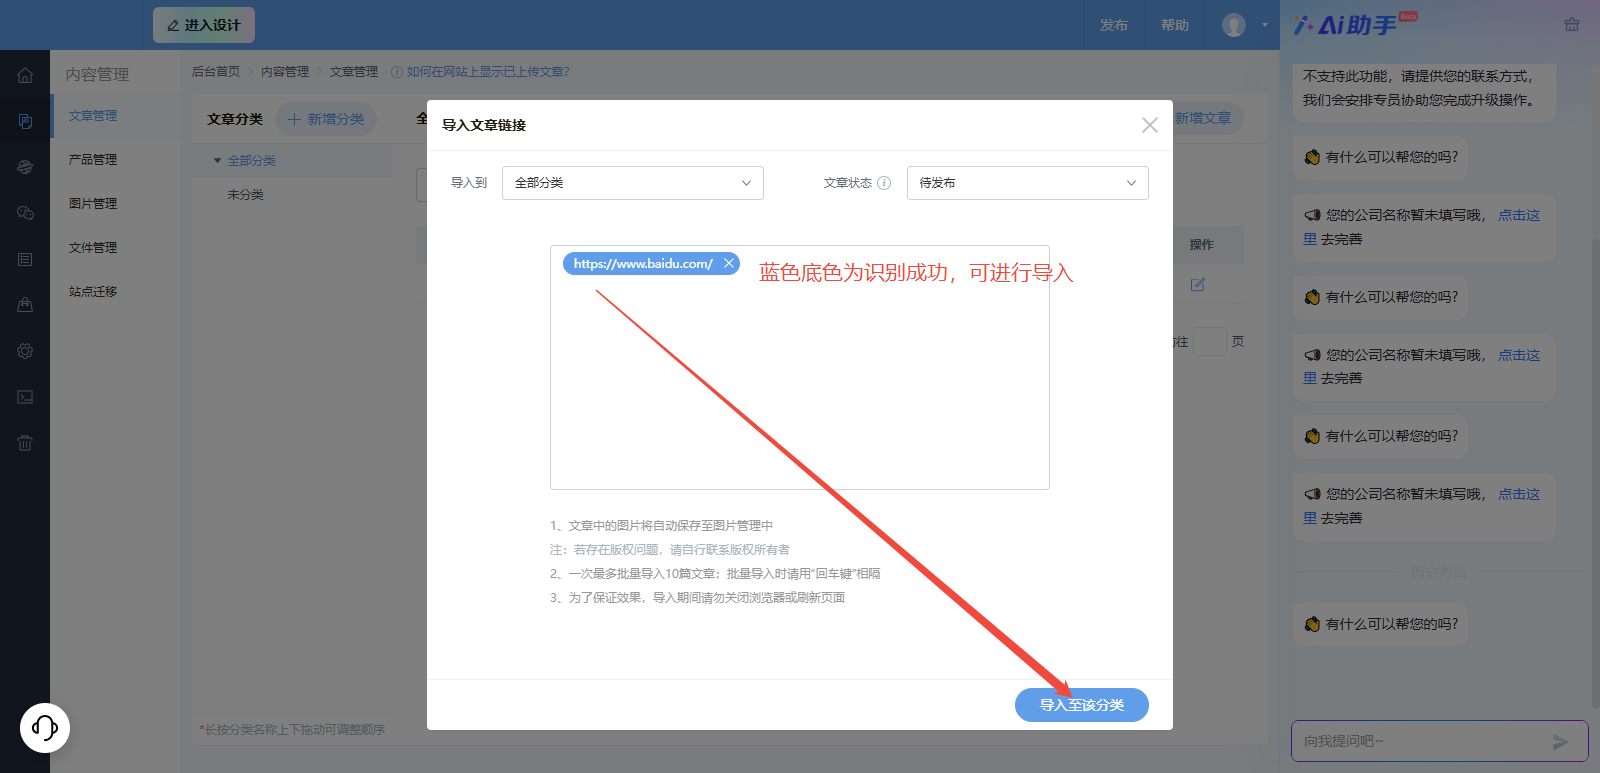This screenshot has height=773, width=1600.
Task: Expand the user avatar dropdown arrow
Action: [x=1264, y=25]
